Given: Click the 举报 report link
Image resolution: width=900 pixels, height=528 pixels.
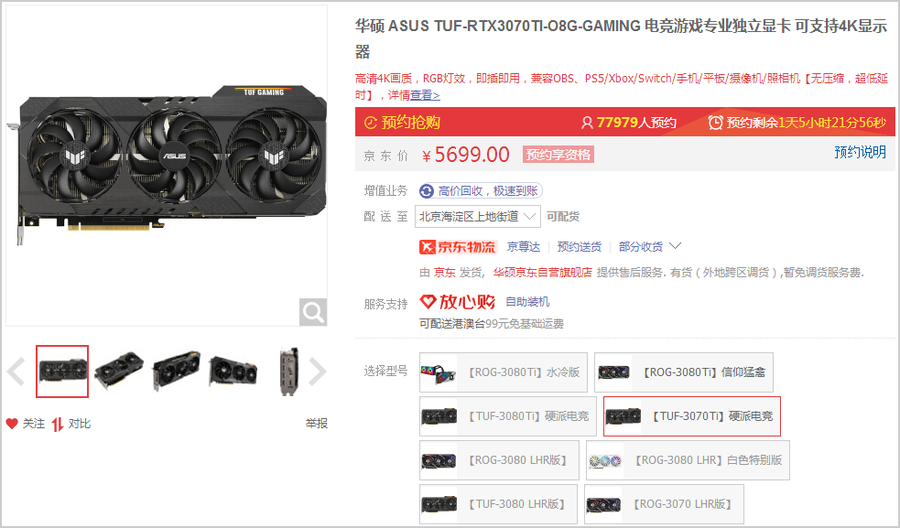Looking at the screenshot, I should tap(316, 424).
